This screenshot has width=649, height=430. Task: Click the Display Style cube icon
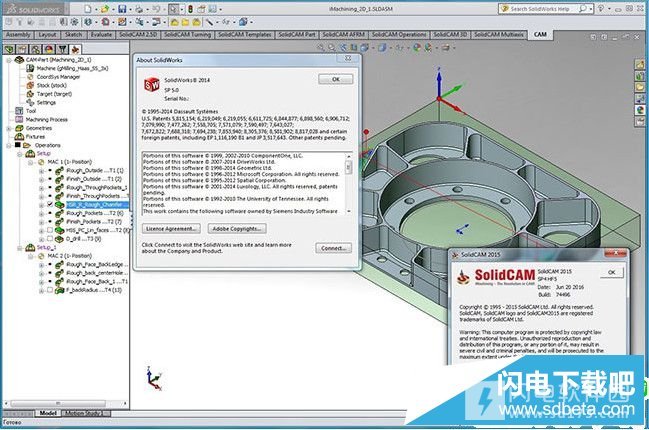pyautogui.click(x=382, y=48)
